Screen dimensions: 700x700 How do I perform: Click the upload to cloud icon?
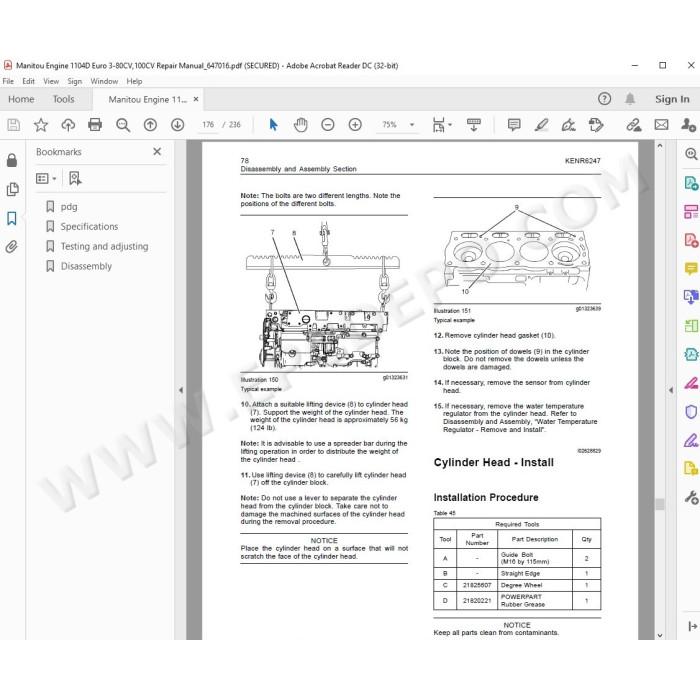[x=68, y=125]
